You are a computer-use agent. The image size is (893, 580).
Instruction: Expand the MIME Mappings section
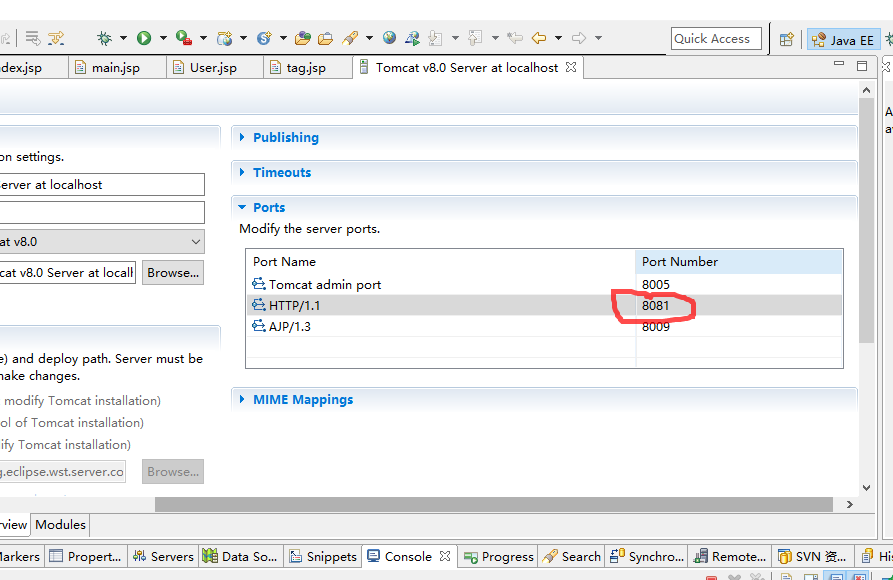pos(302,400)
